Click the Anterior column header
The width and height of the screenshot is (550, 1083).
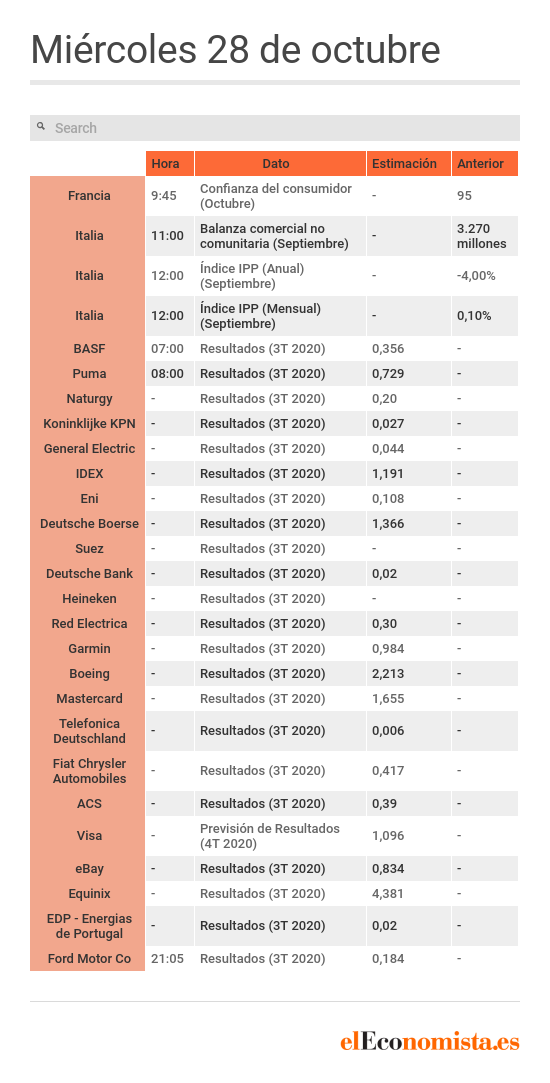[x=484, y=164]
